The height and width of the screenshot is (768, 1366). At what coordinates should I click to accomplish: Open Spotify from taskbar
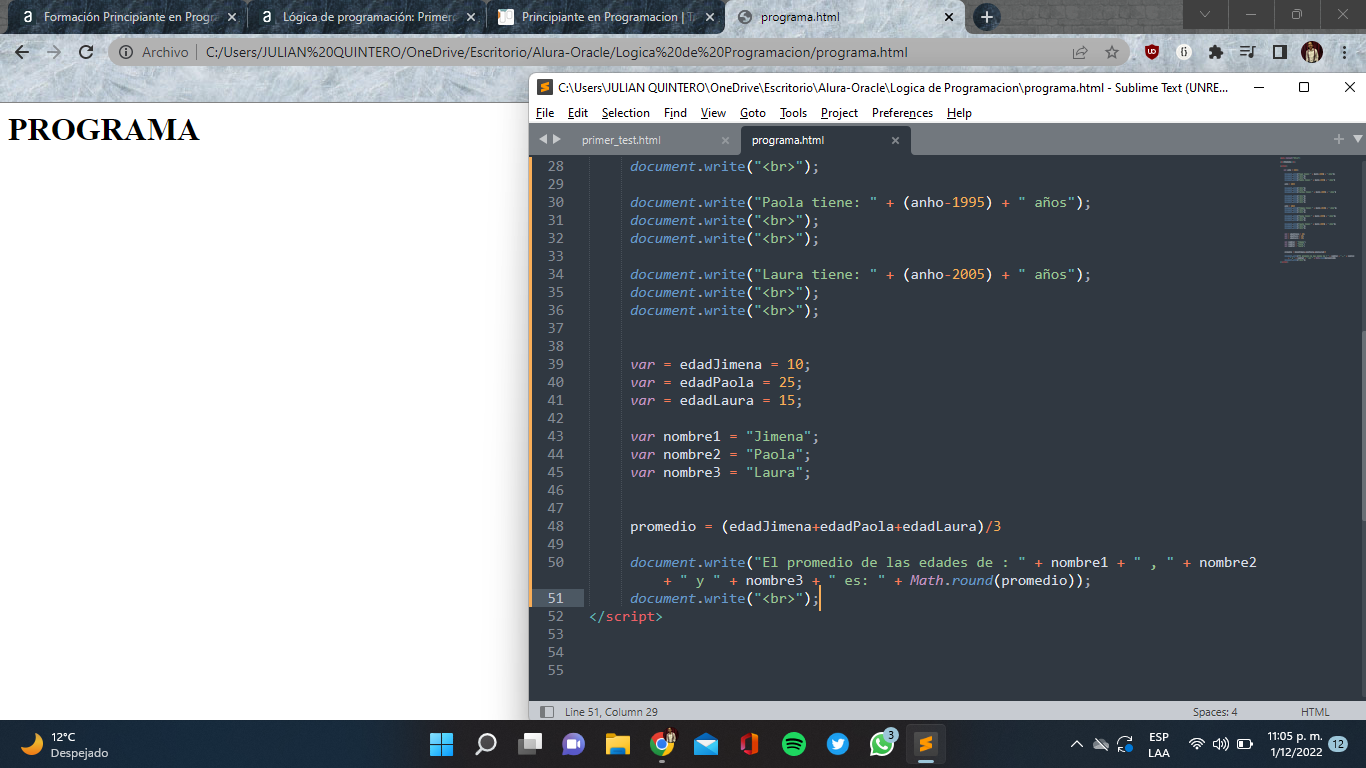(794, 744)
